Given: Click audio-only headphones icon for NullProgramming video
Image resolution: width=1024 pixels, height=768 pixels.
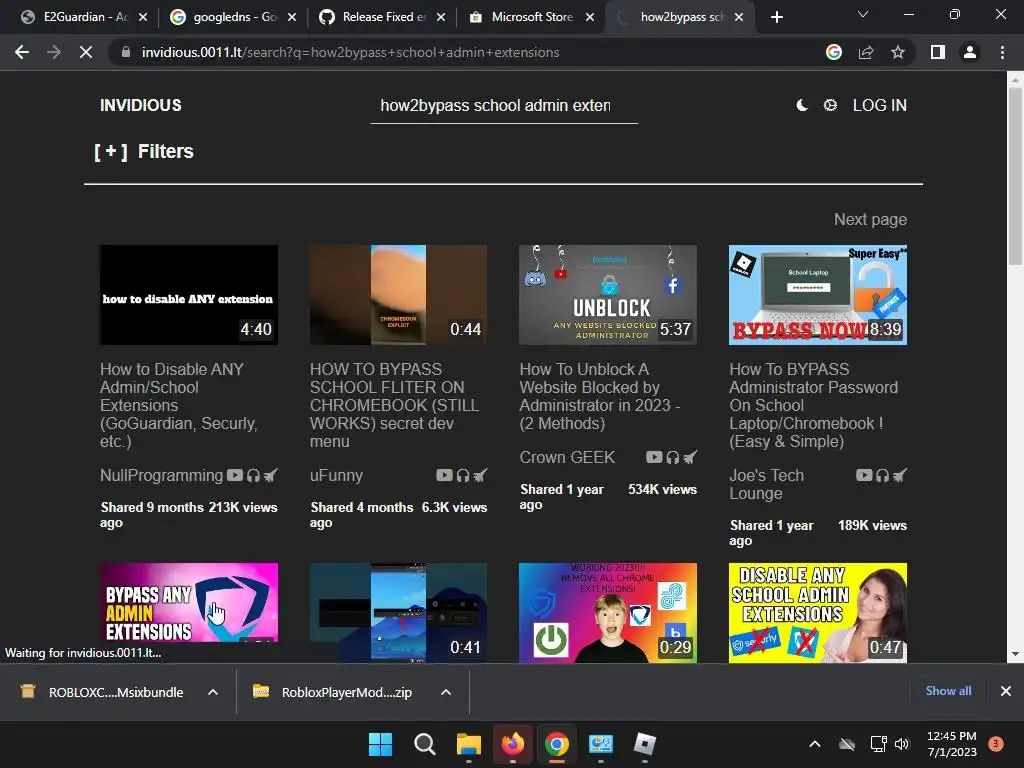Looking at the screenshot, I should point(253,475).
